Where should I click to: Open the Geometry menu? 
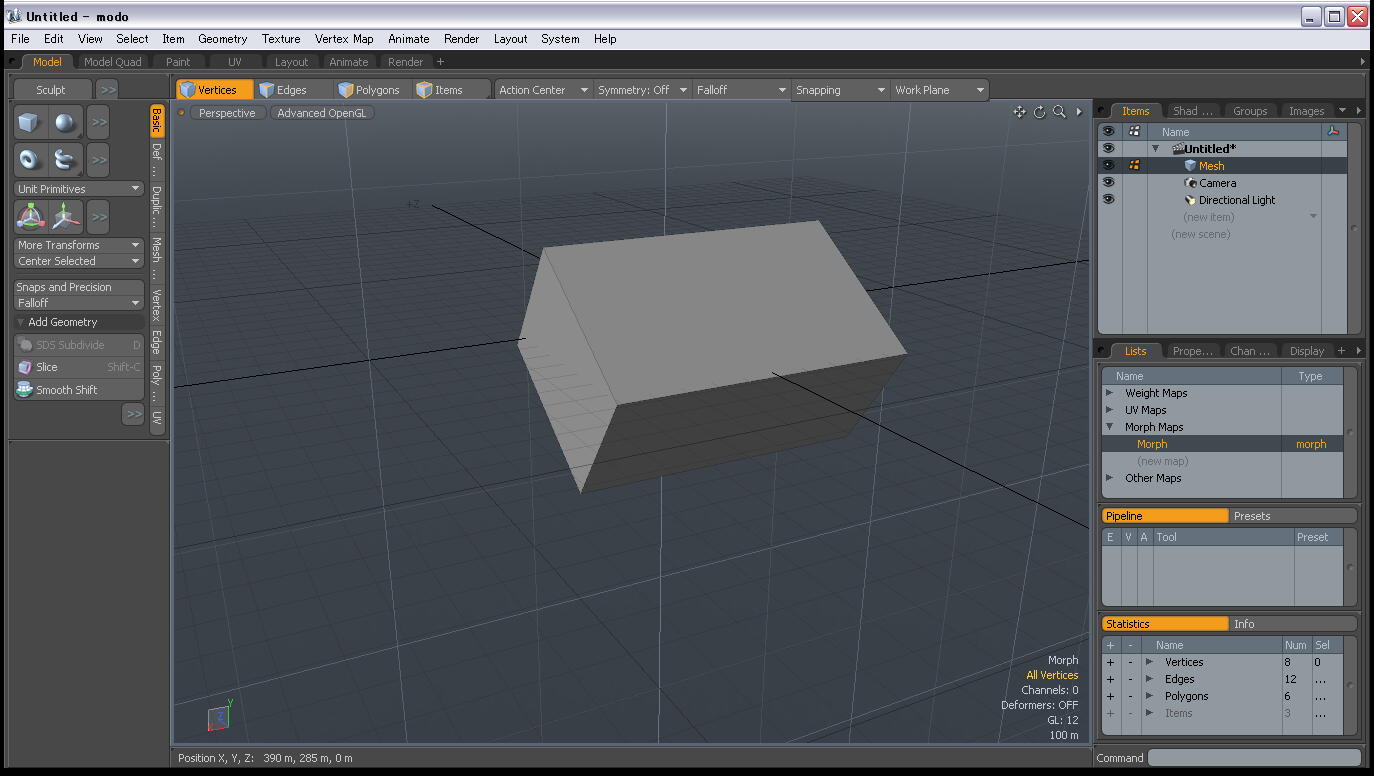(x=222, y=39)
